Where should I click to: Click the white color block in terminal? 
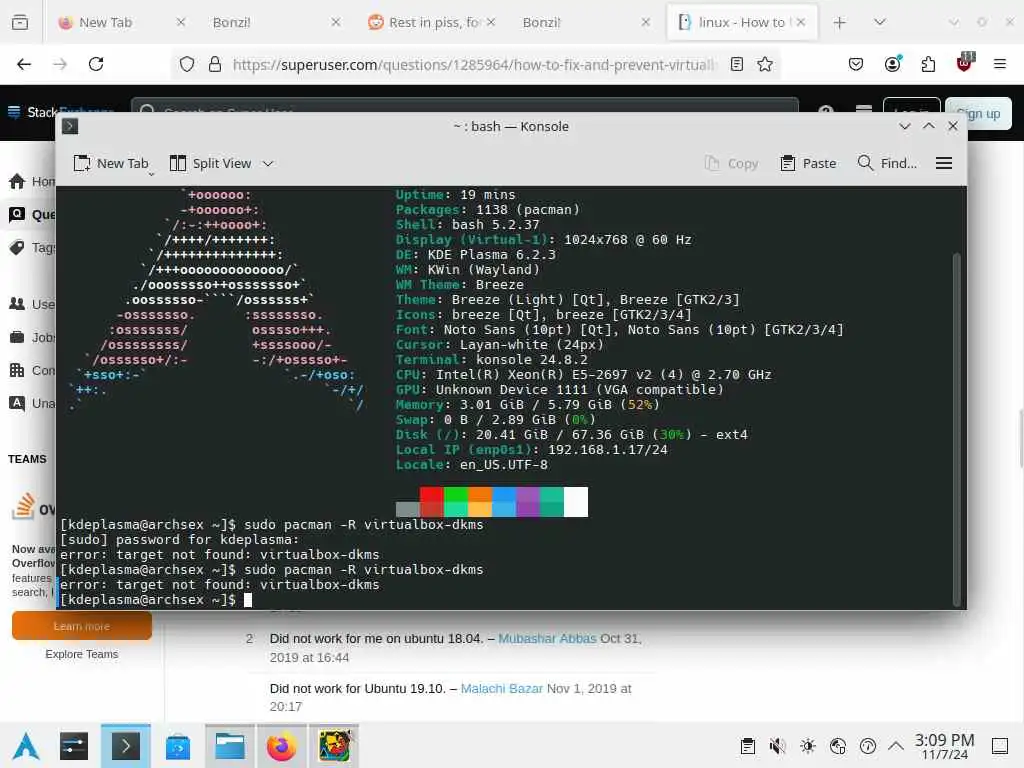575,502
